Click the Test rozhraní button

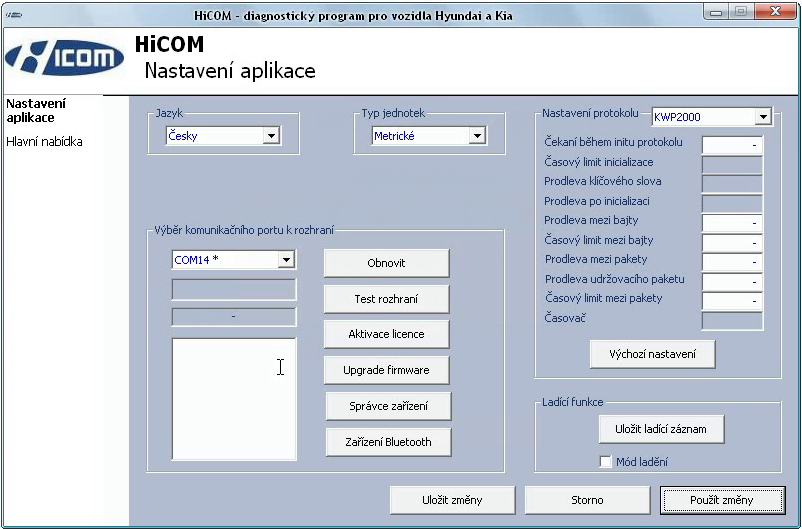386,299
